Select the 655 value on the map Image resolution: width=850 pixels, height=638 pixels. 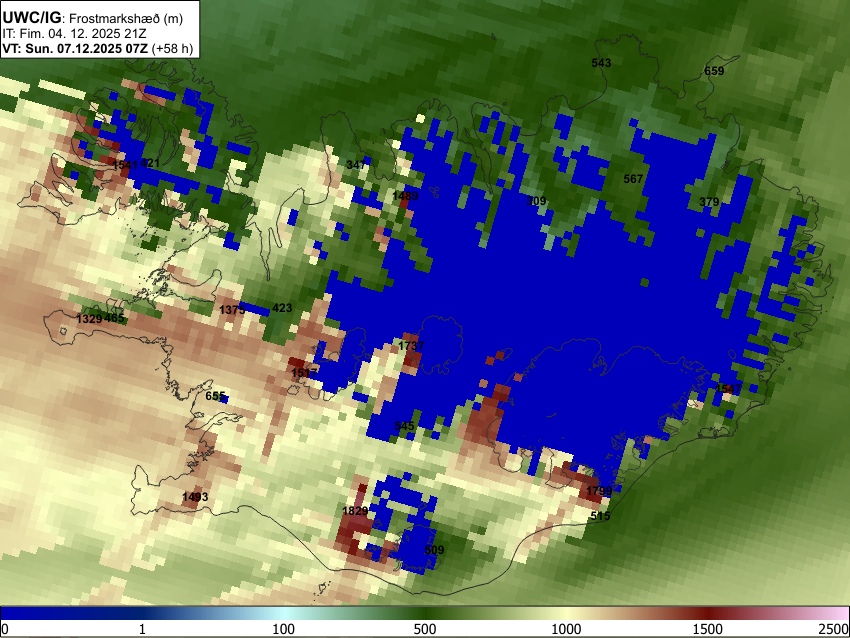click(215, 396)
